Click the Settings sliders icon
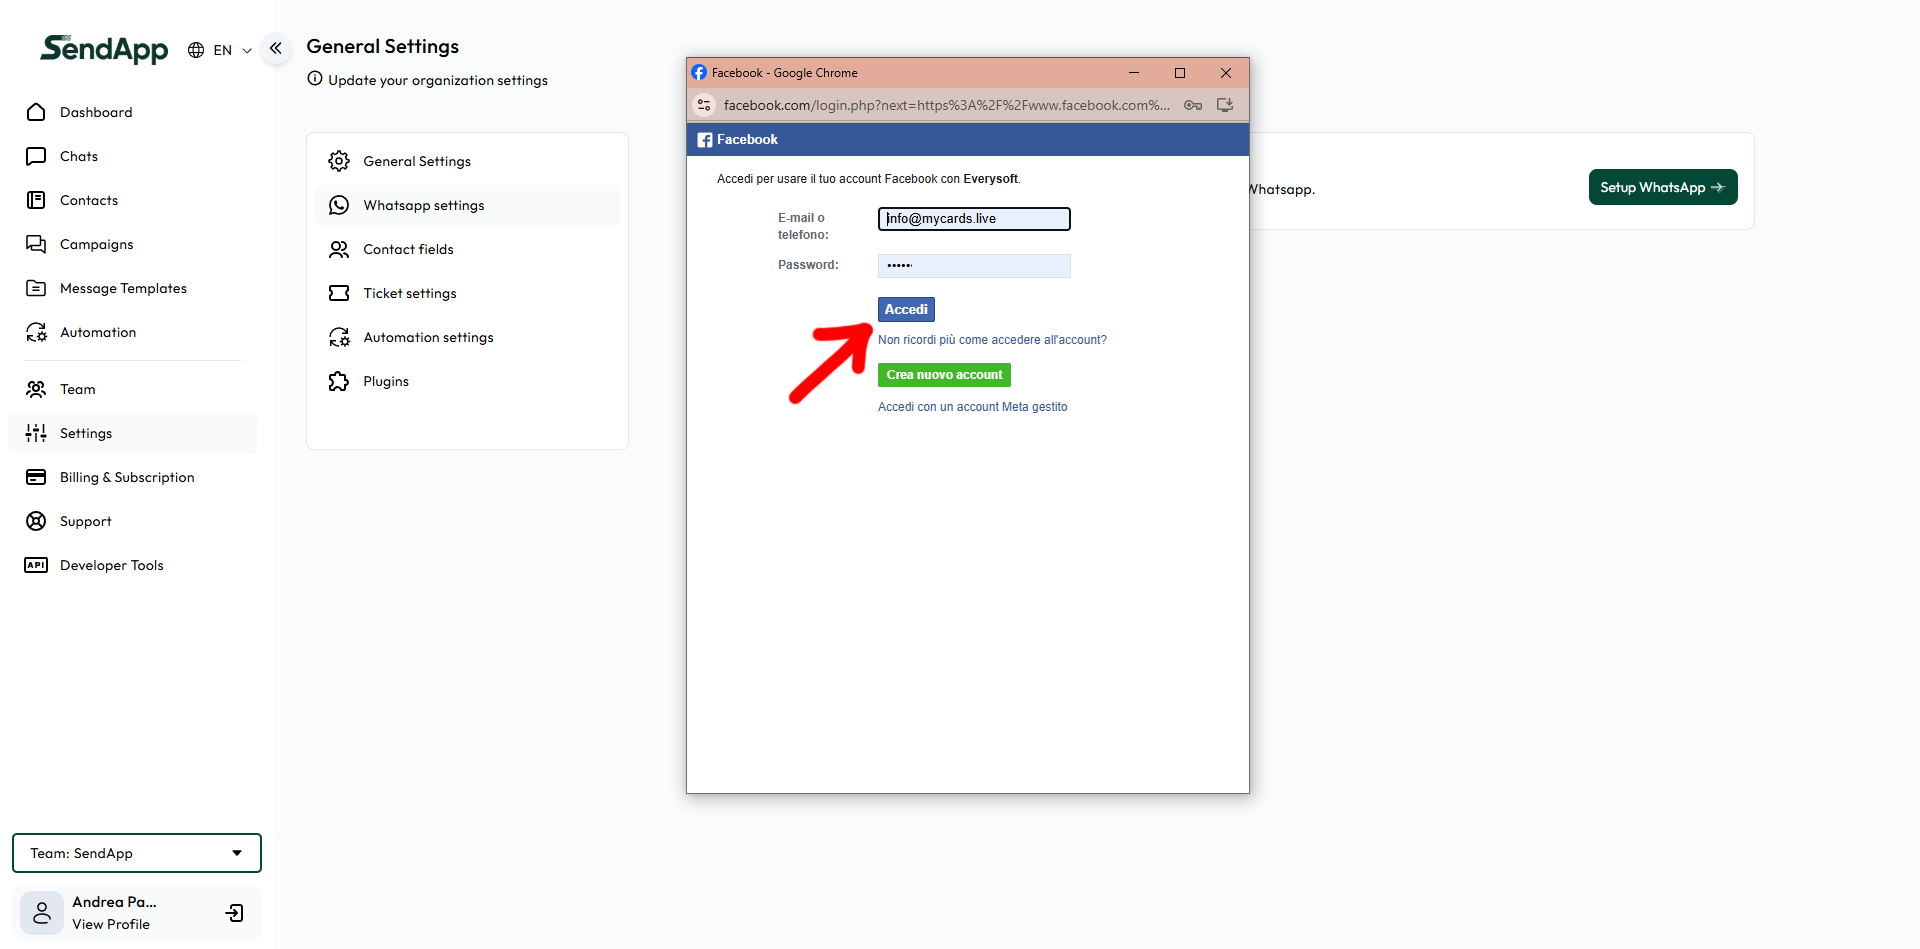The height and width of the screenshot is (949, 1920). coord(36,433)
